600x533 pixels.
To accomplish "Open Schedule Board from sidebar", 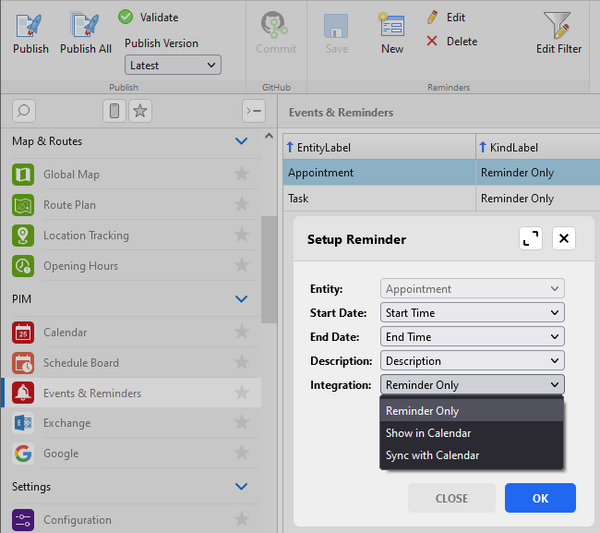I will [80, 363].
